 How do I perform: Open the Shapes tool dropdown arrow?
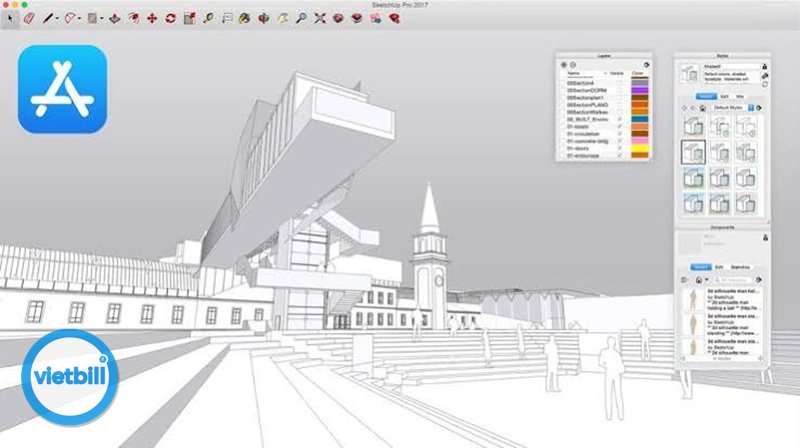[102, 19]
